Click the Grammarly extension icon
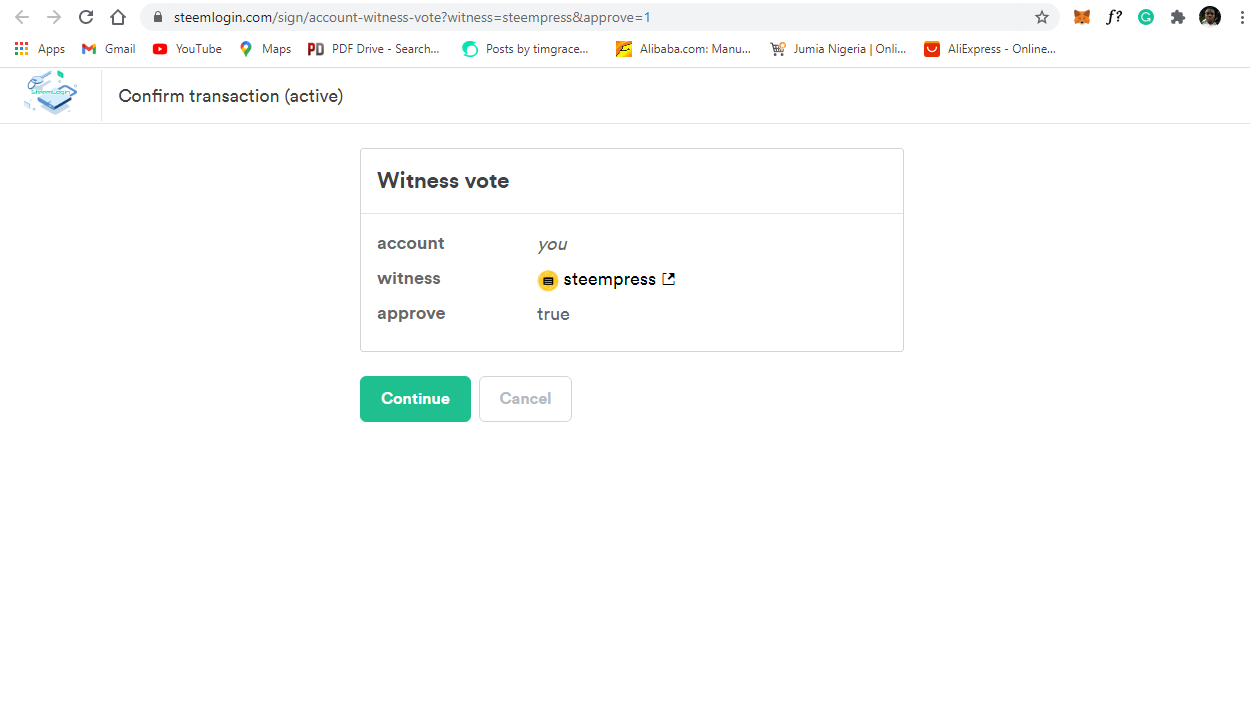Image resolution: width=1250 pixels, height=724 pixels. [1146, 17]
